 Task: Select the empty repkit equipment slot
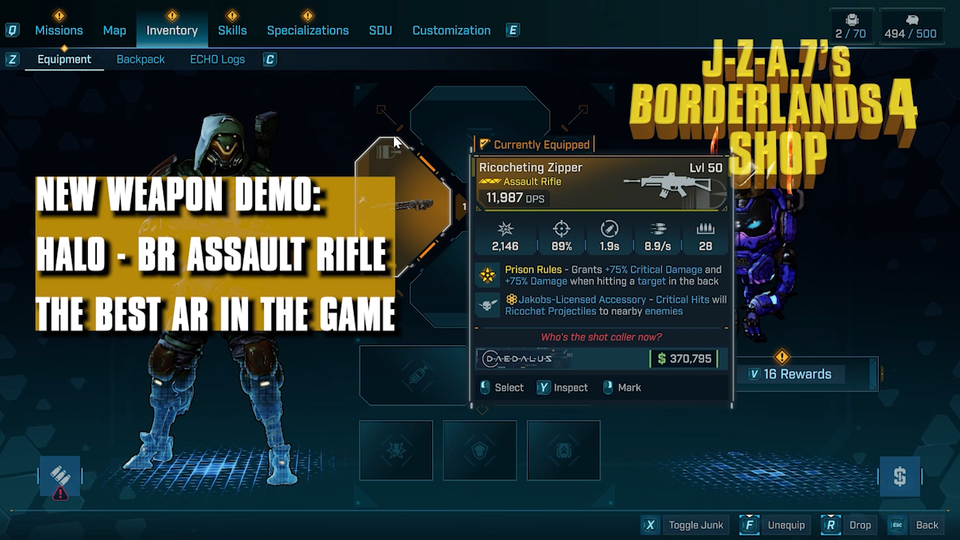tap(396, 451)
